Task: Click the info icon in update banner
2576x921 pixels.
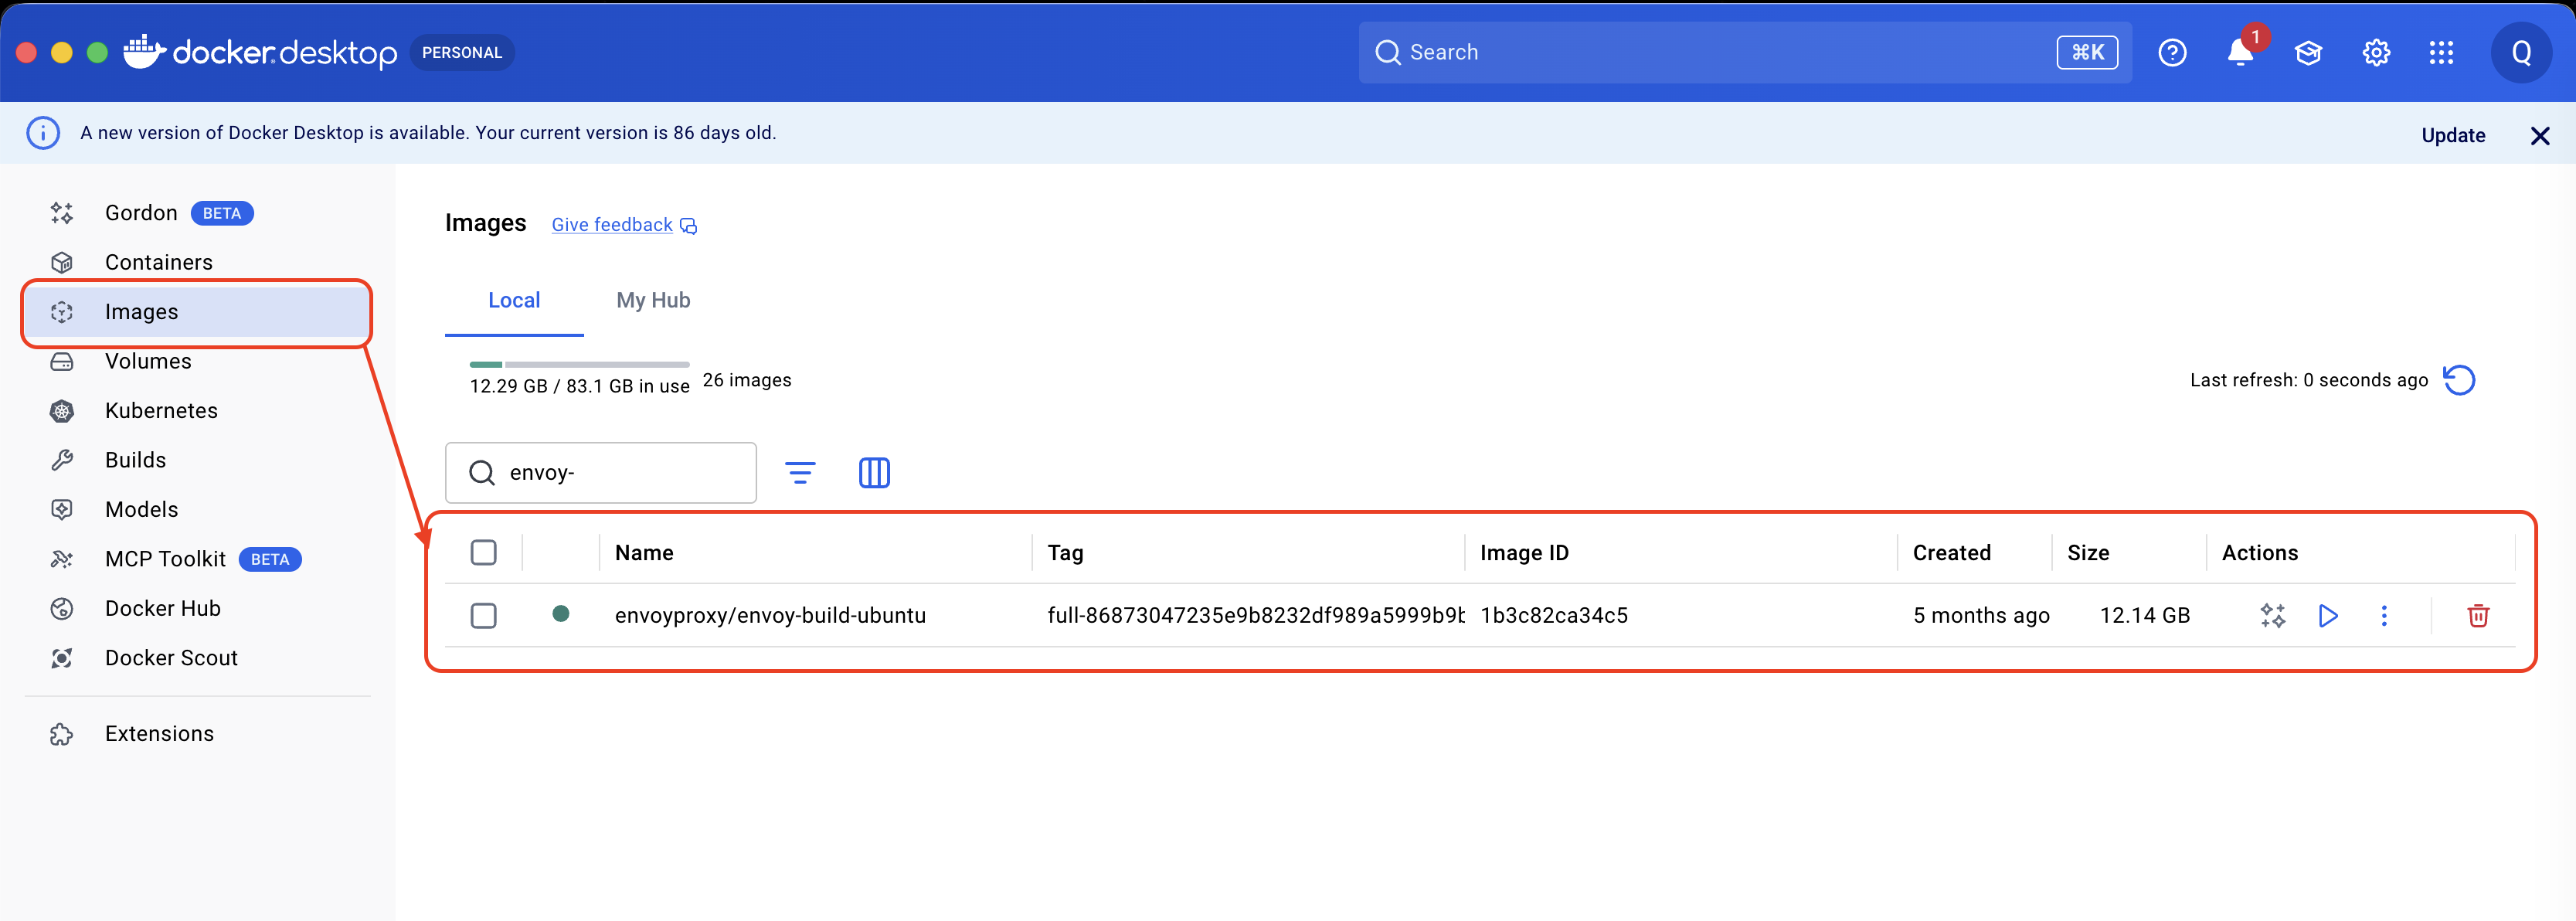Action: pyautogui.click(x=43, y=133)
